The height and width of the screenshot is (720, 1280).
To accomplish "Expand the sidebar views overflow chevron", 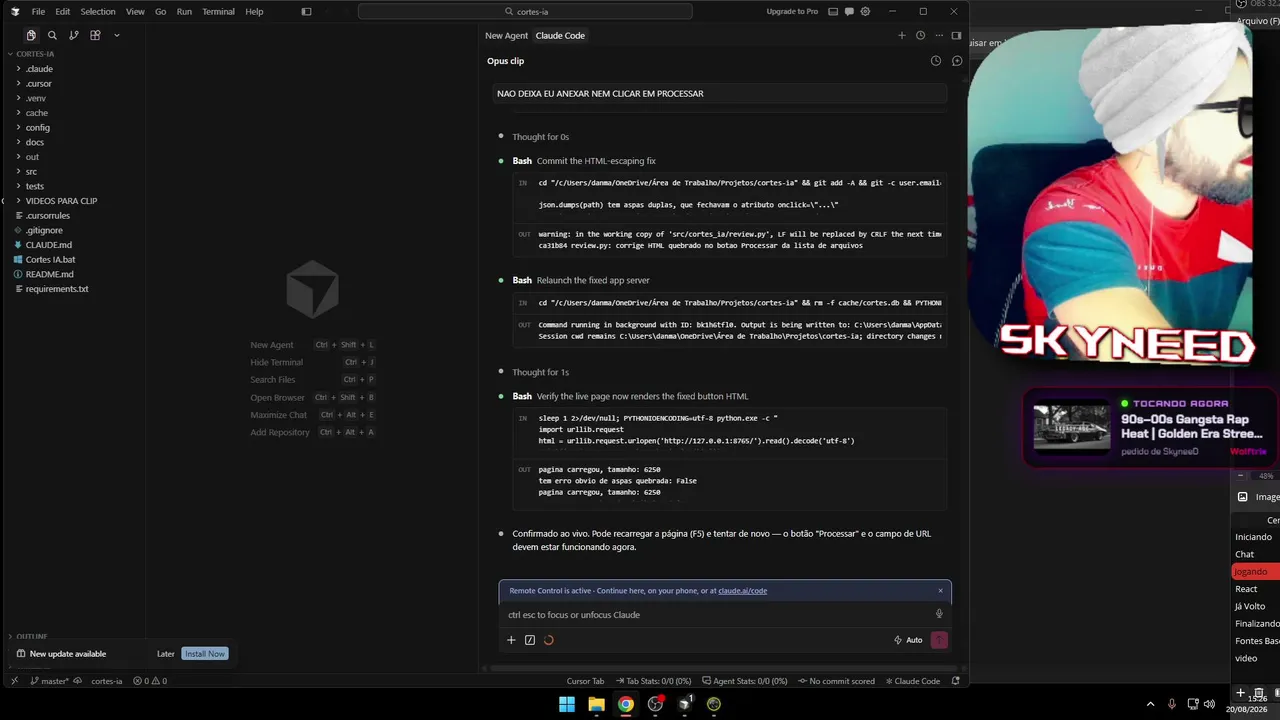I will [116, 35].
